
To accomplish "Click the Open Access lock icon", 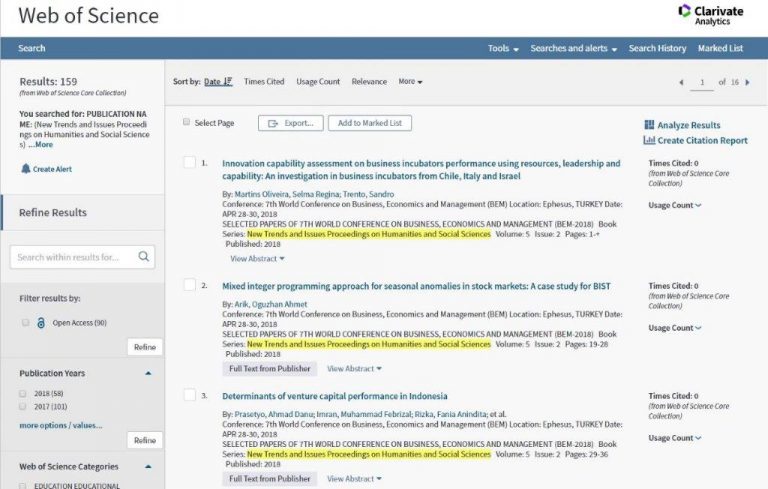I will [x=41, y=323].
